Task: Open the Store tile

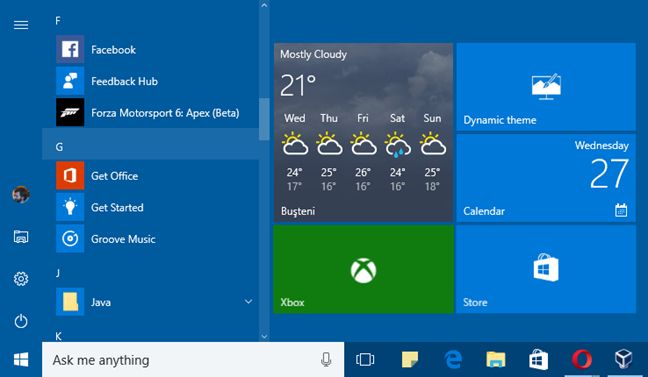Action: (x=546, y=269)
